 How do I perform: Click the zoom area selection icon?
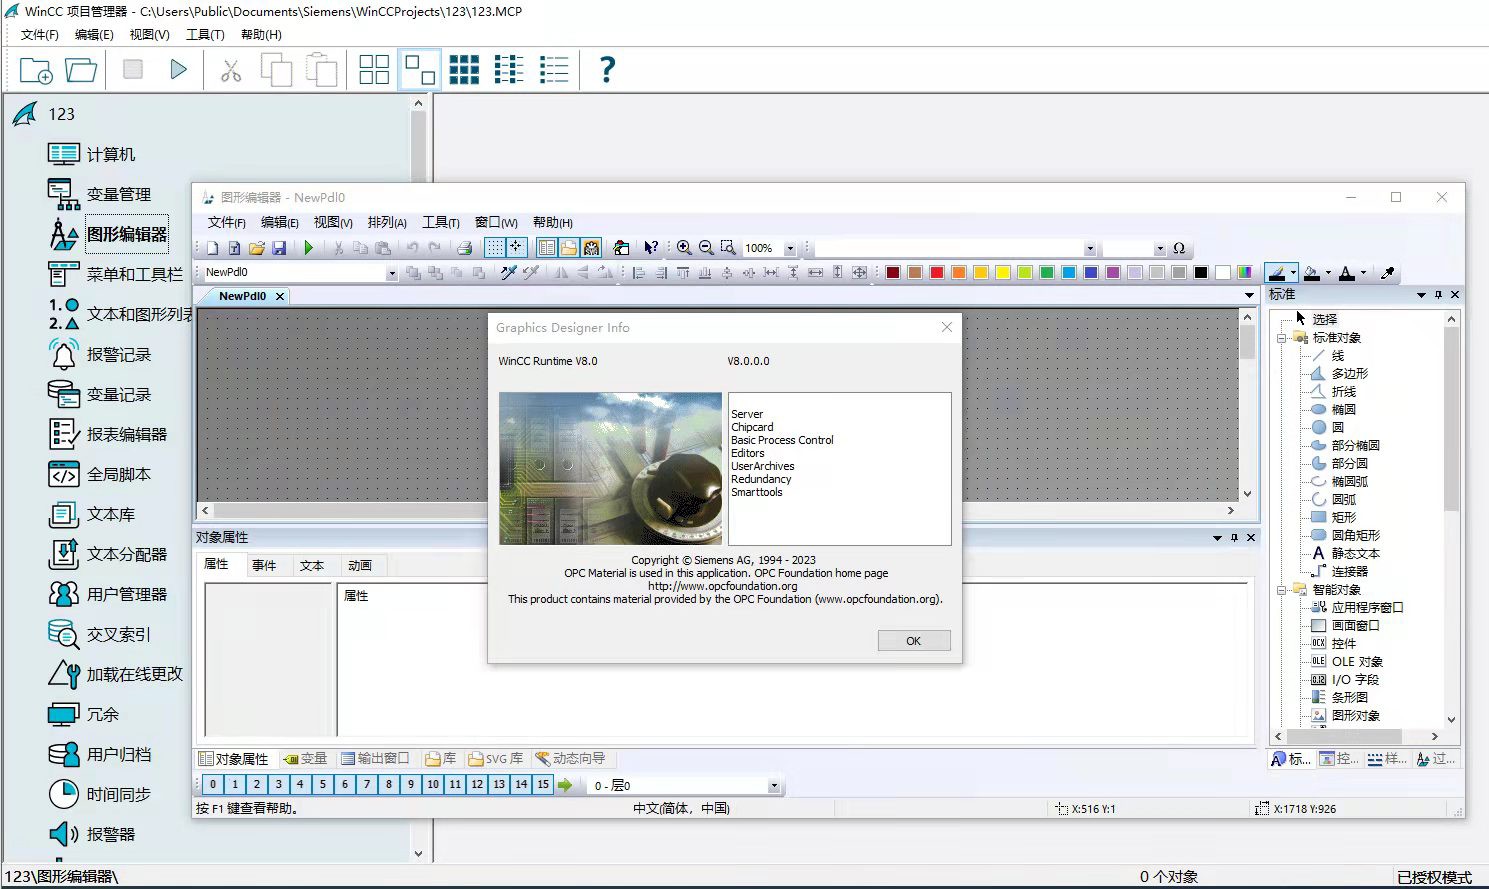[728, 248]
